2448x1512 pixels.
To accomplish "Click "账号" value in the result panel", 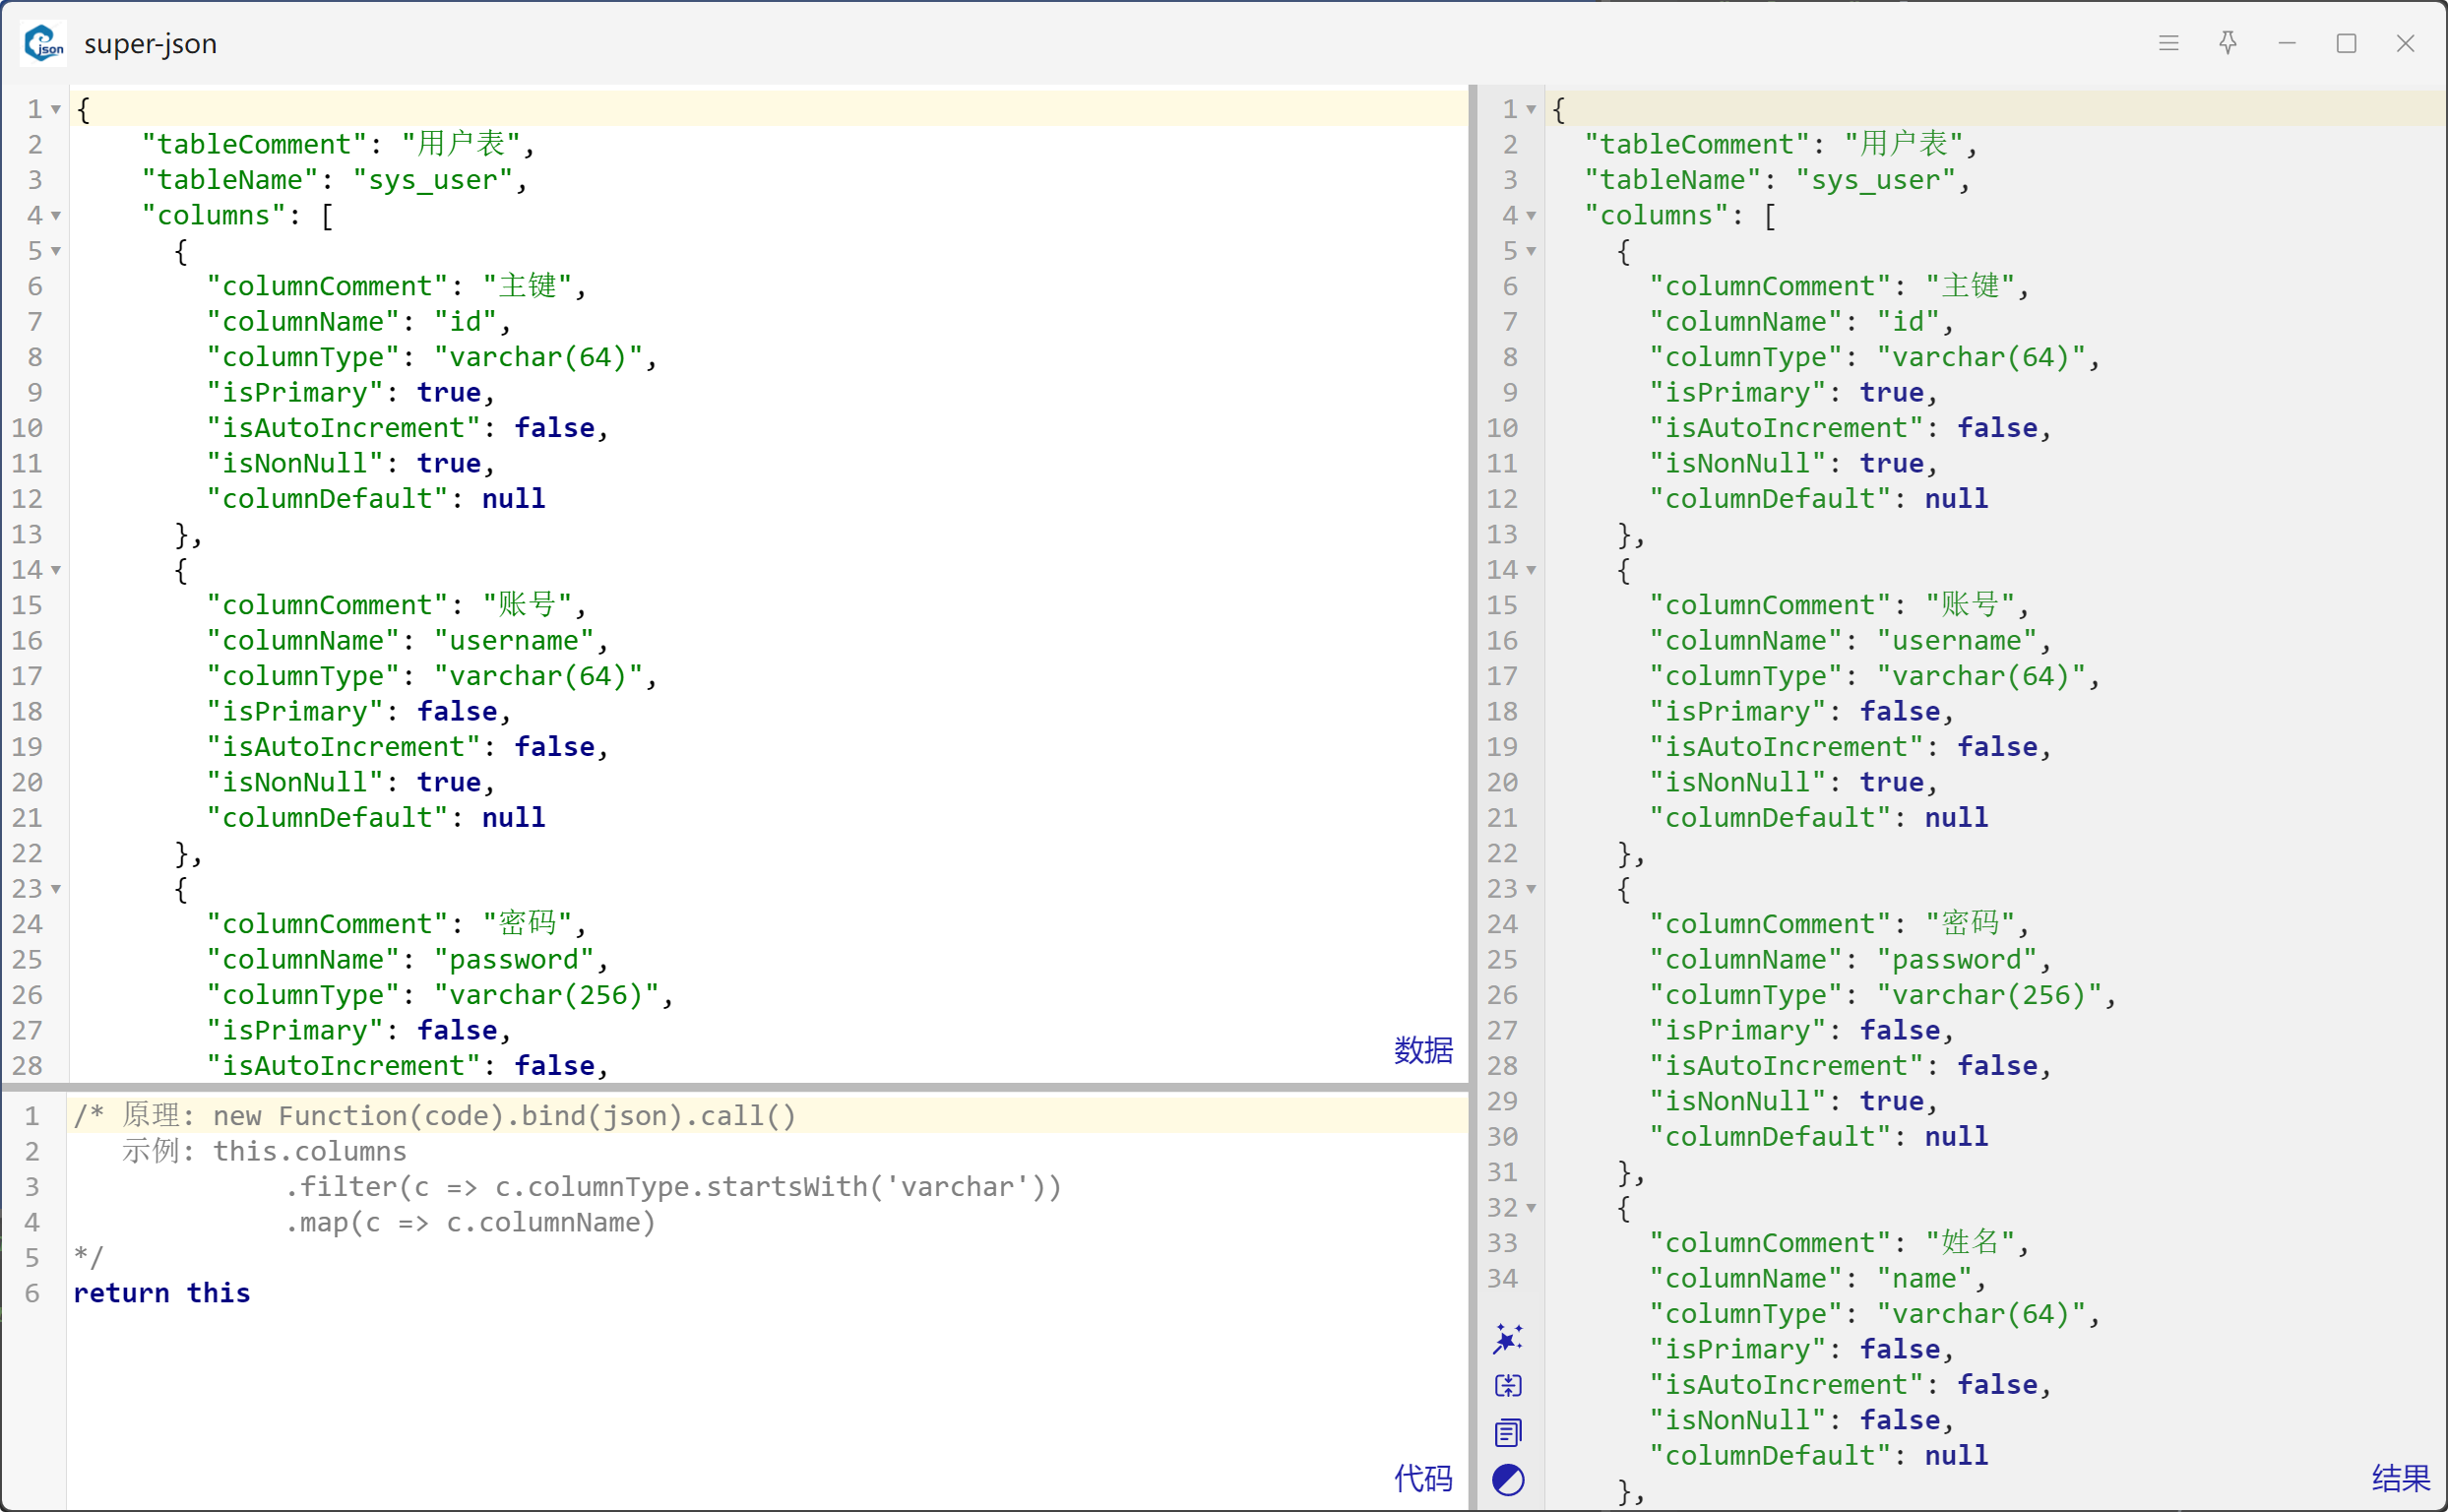I will 1970,605.
